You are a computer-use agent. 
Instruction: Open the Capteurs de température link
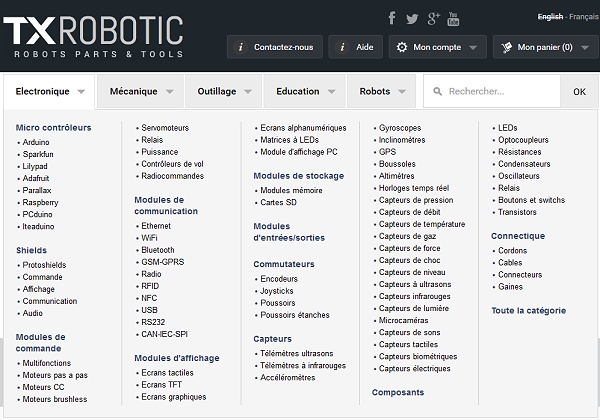point(422,224)
